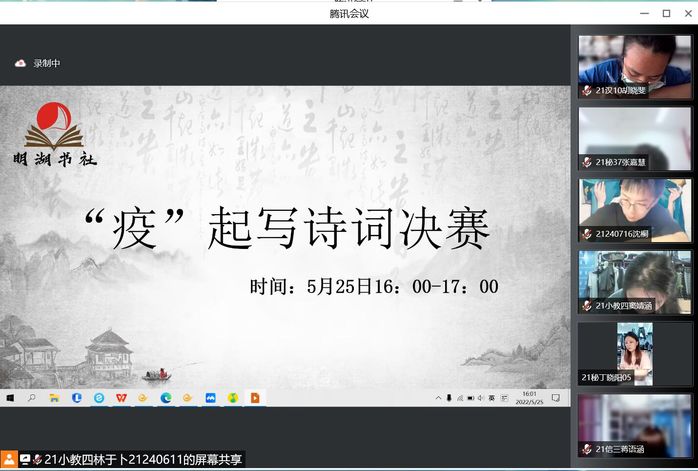Click the cloud recording icon beside 录制中
698x471 pixels.
(x=19, y=63)
